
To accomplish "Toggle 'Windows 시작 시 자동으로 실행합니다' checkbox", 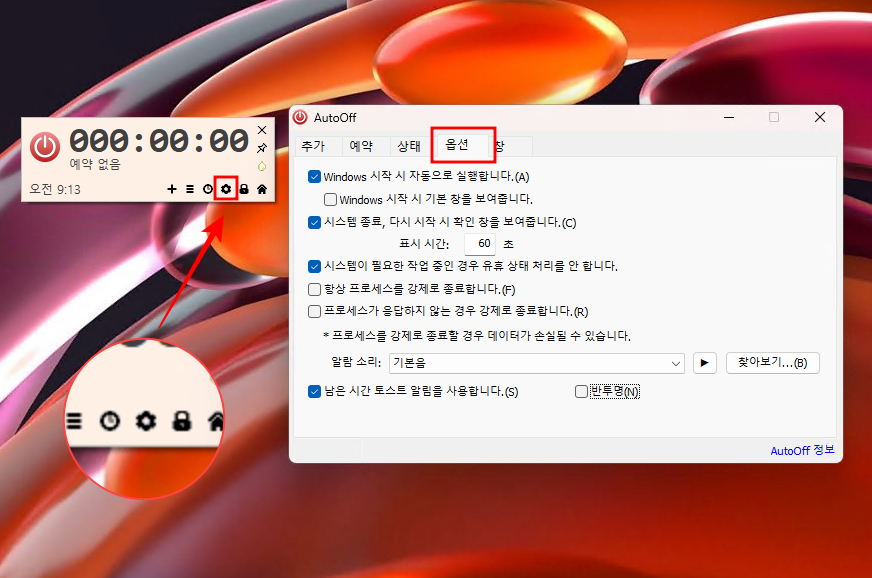I will 314,177.
